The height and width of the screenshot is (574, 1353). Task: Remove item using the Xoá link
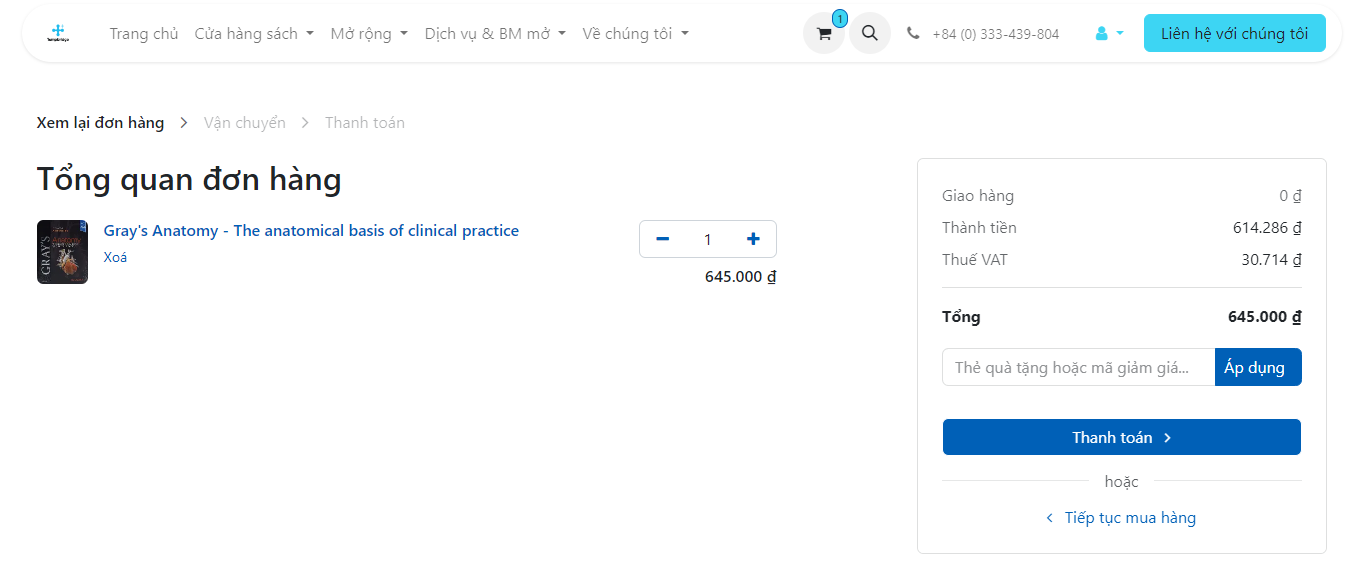click(115, 257)
